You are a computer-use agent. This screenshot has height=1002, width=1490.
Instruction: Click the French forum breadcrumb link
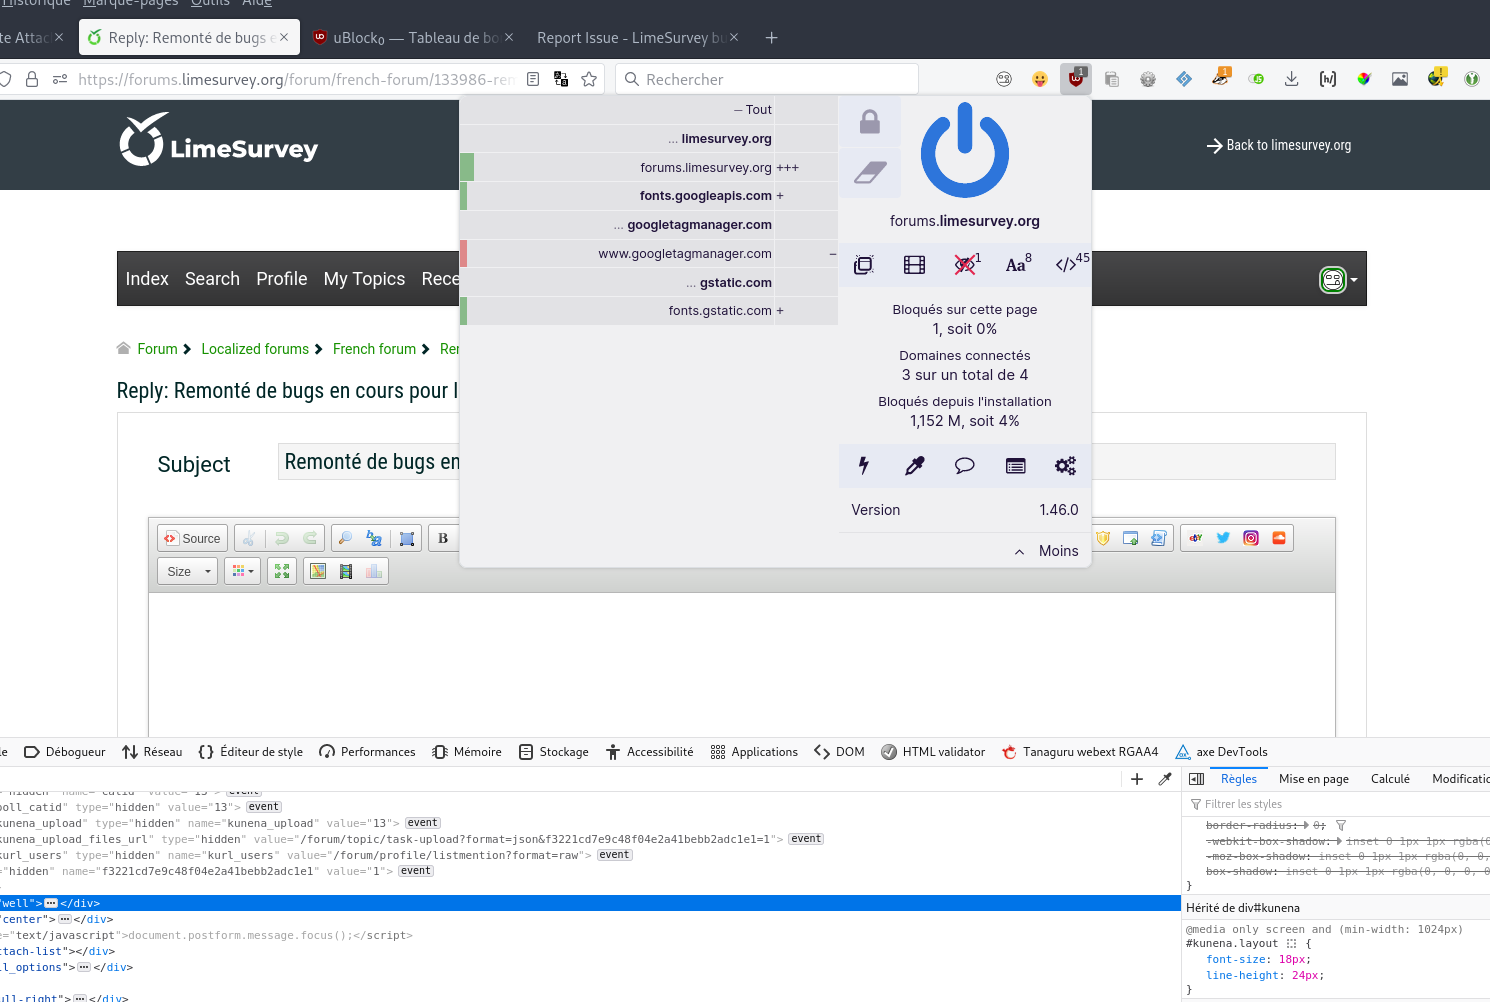pos(374,349)
